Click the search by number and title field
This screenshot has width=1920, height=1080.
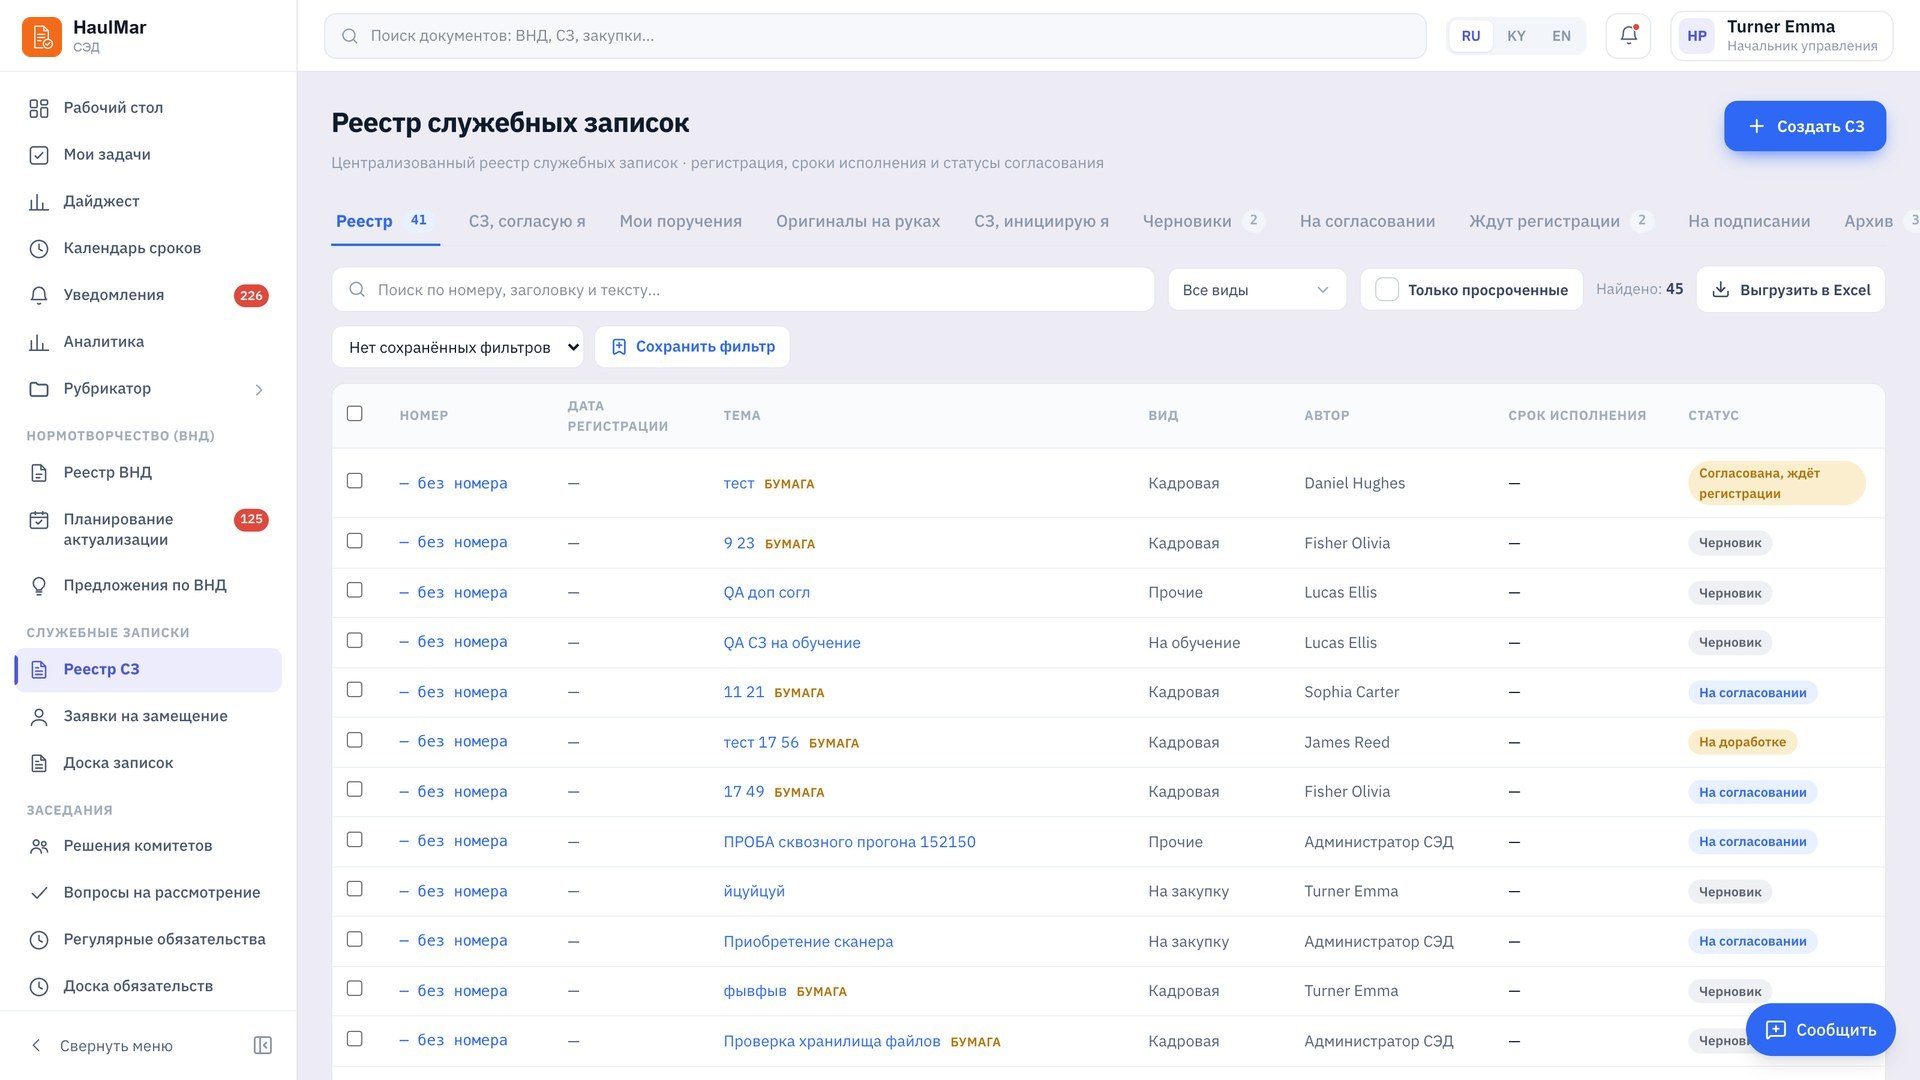[743, 290]
